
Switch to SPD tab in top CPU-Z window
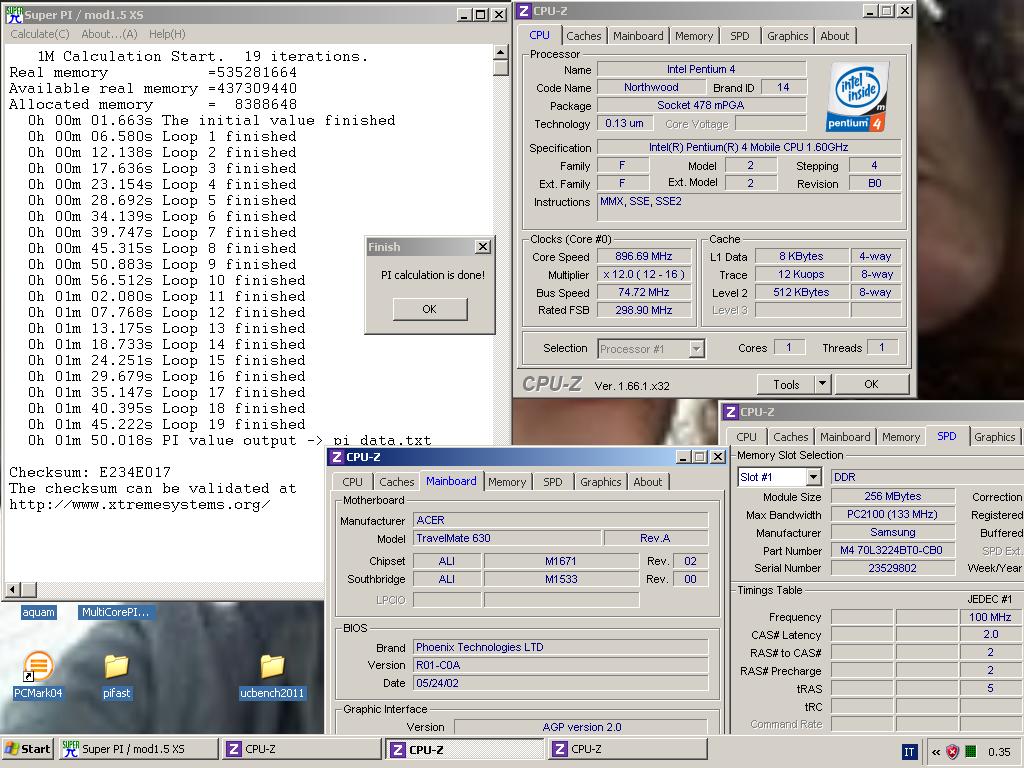point(739,36)
